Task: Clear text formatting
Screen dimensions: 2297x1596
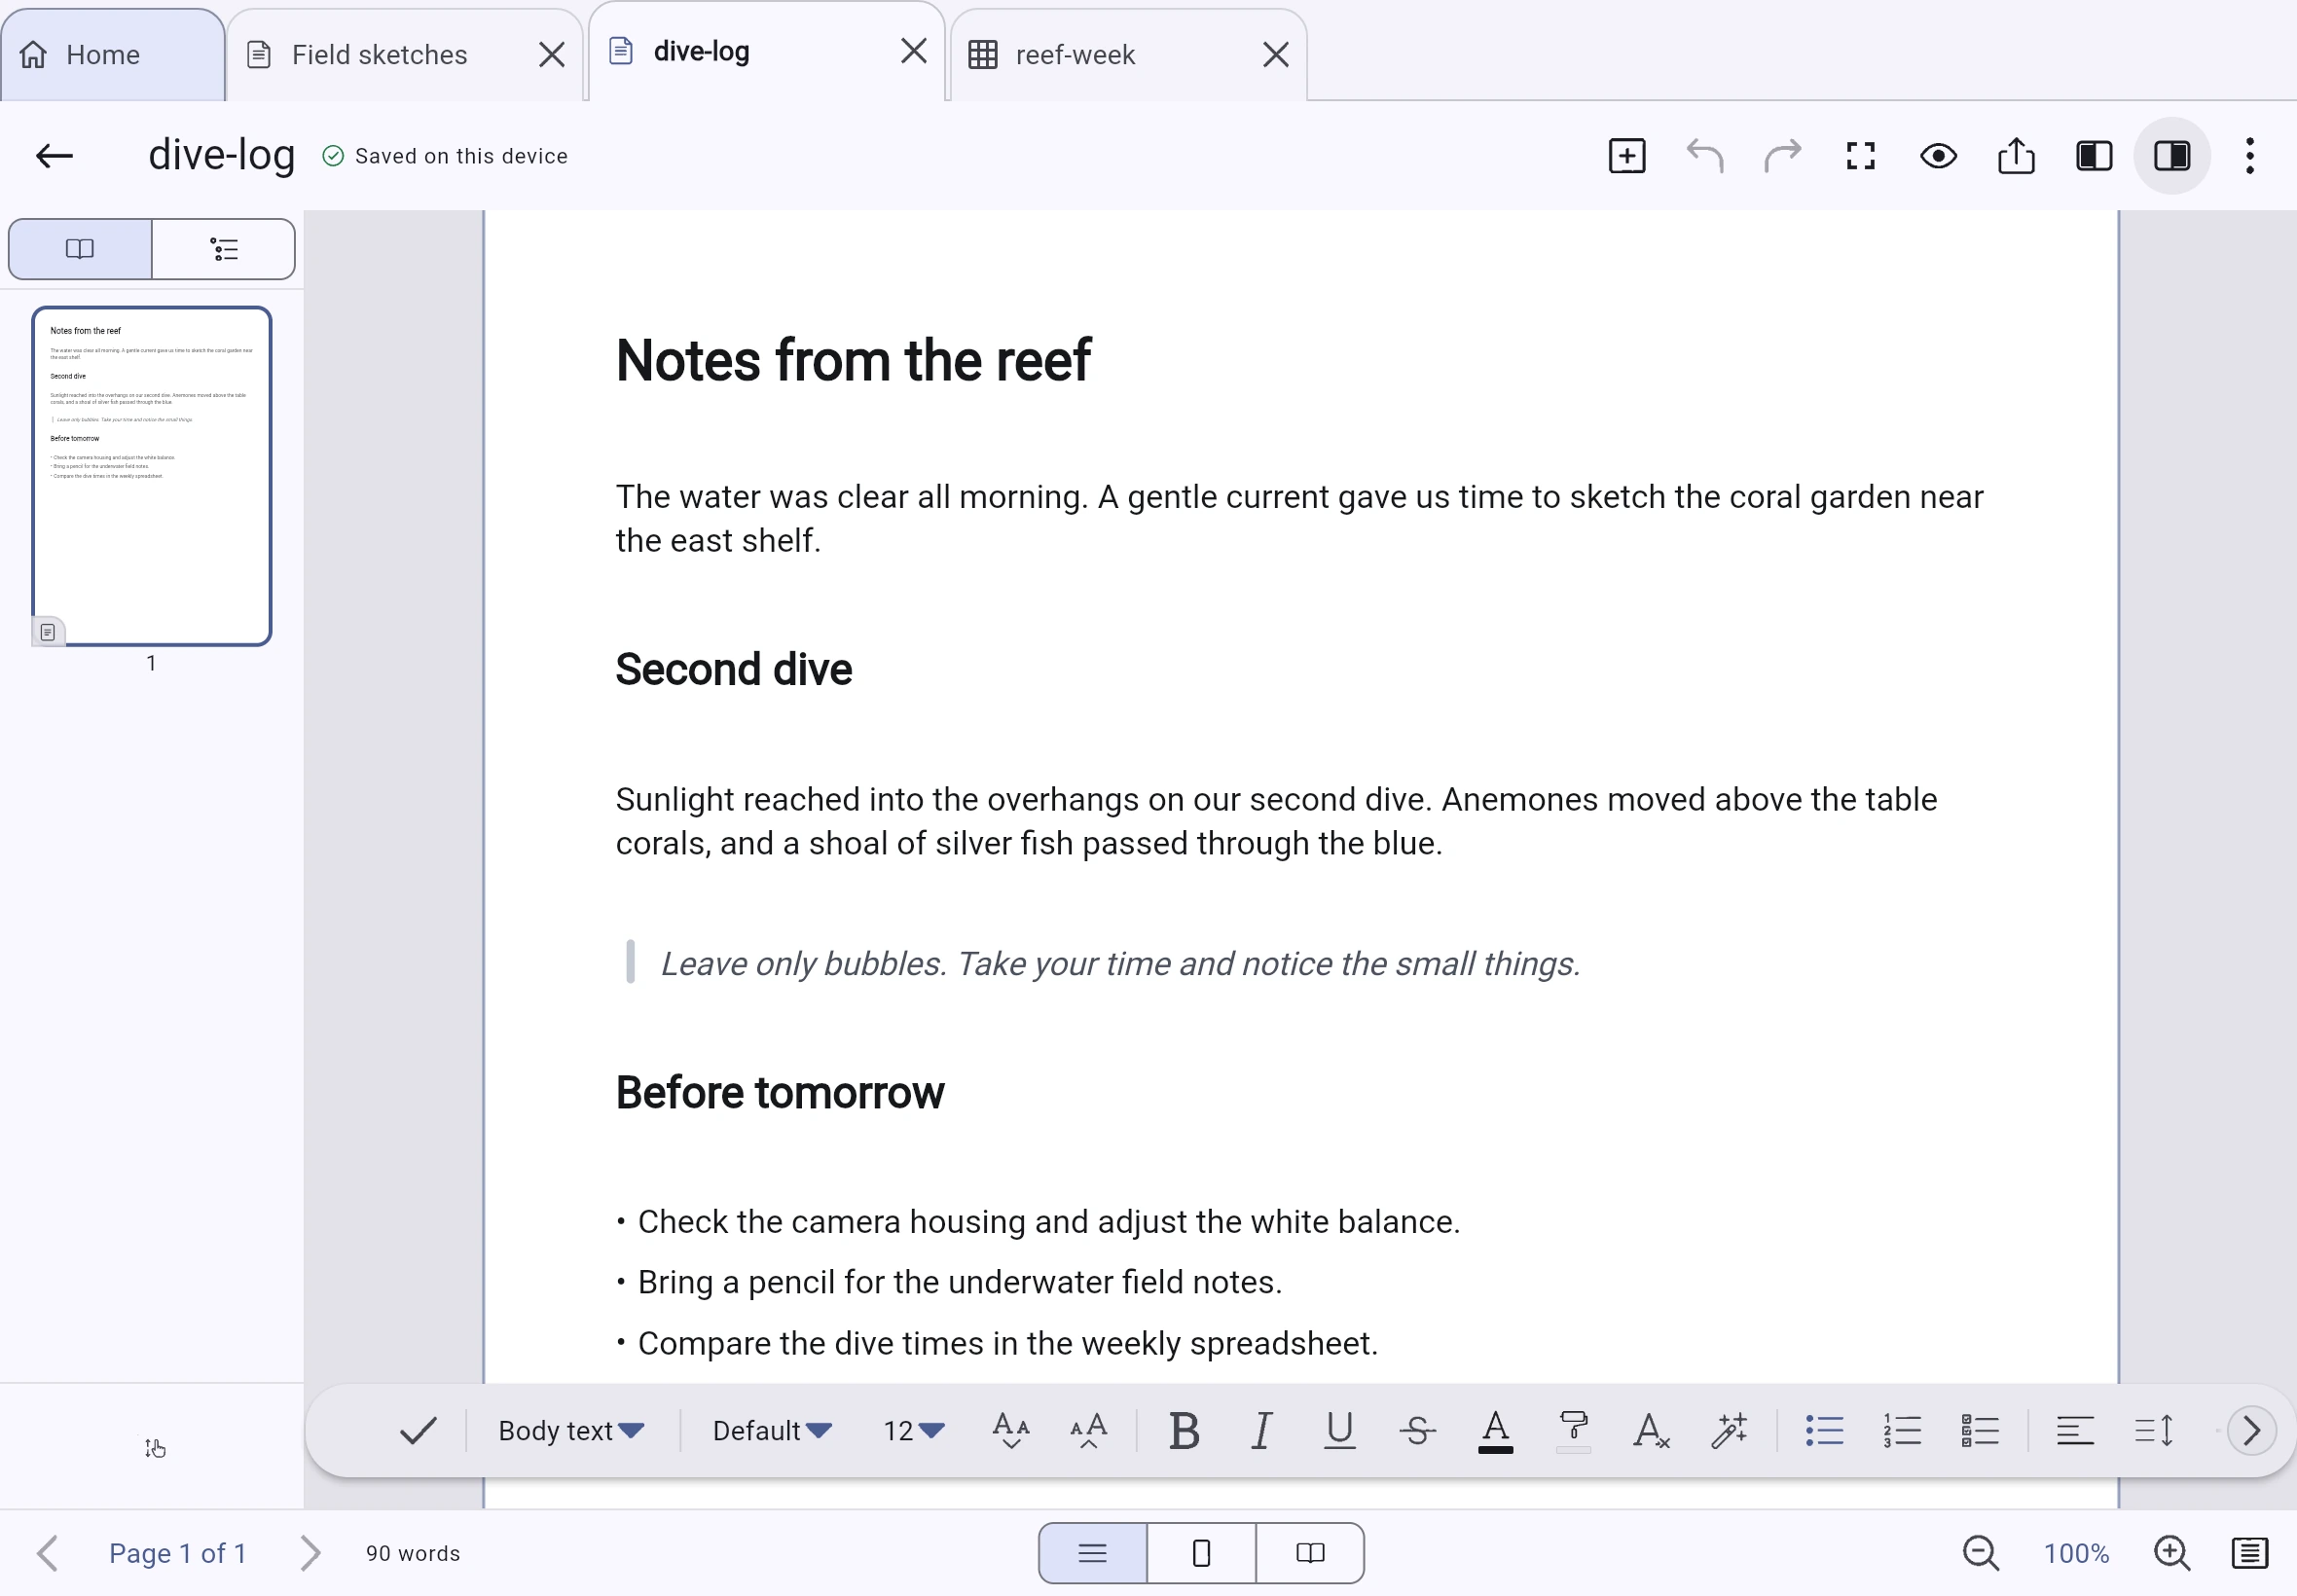Action: [x=1651, y=1431]
